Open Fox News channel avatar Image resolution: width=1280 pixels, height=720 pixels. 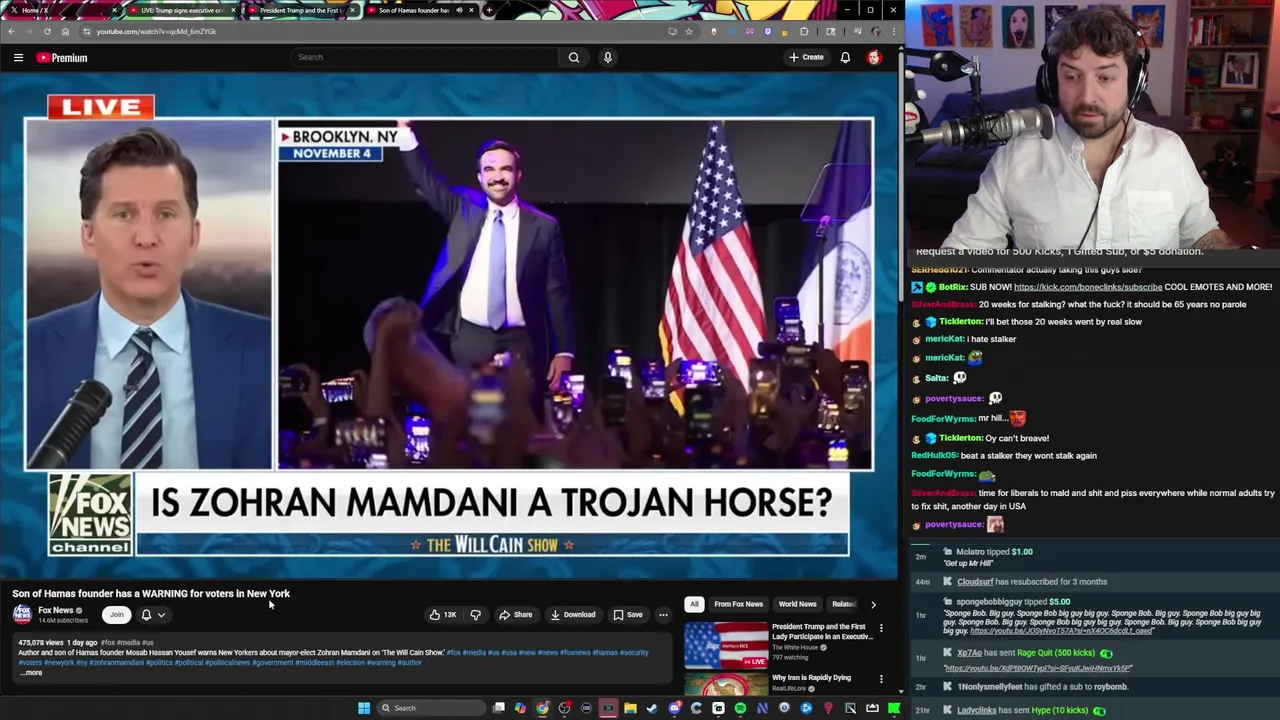click(x=22, y=614)
